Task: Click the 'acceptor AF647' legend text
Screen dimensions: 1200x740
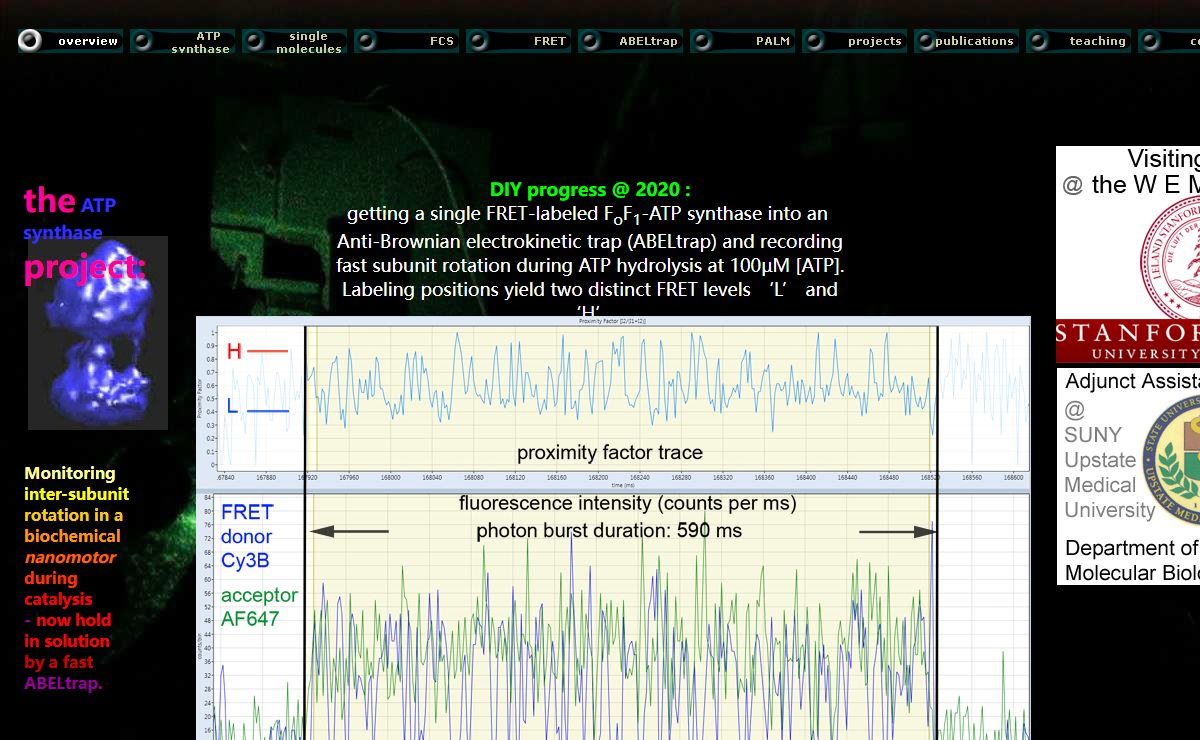Action: (x=259, y=607)
